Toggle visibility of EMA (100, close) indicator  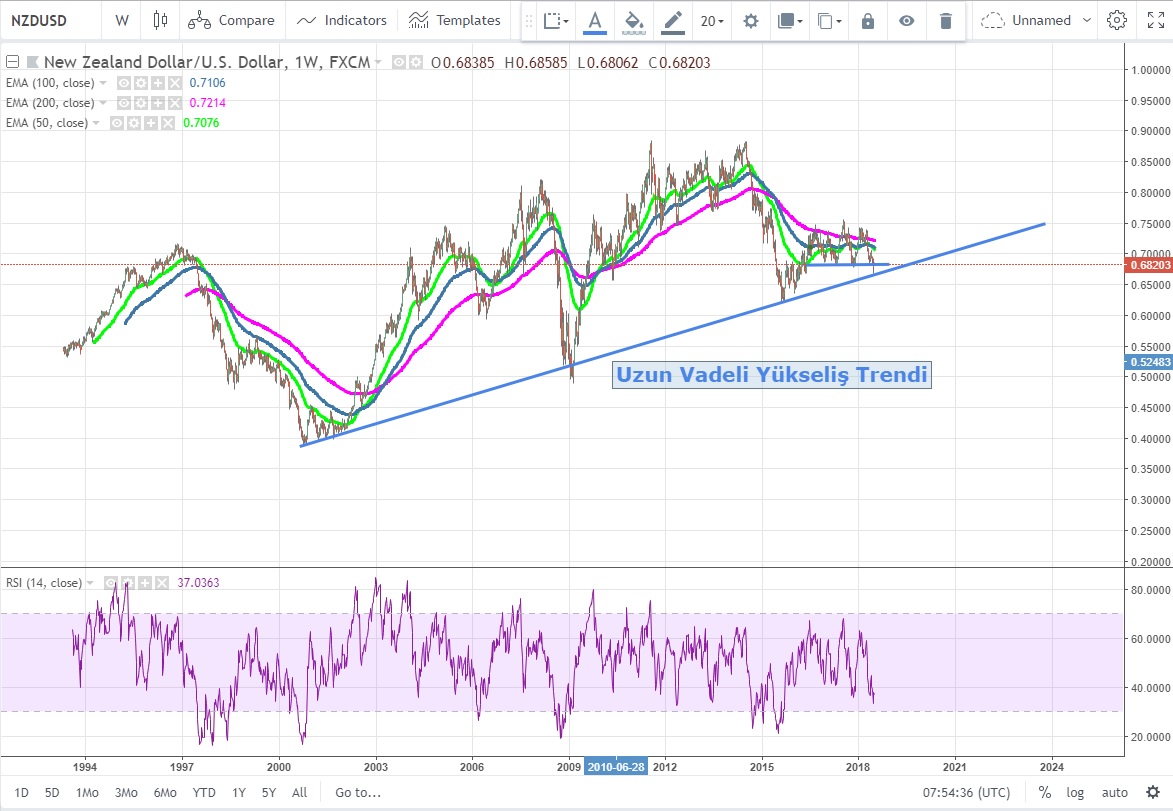pyautogui.click(x=125, y=83)
